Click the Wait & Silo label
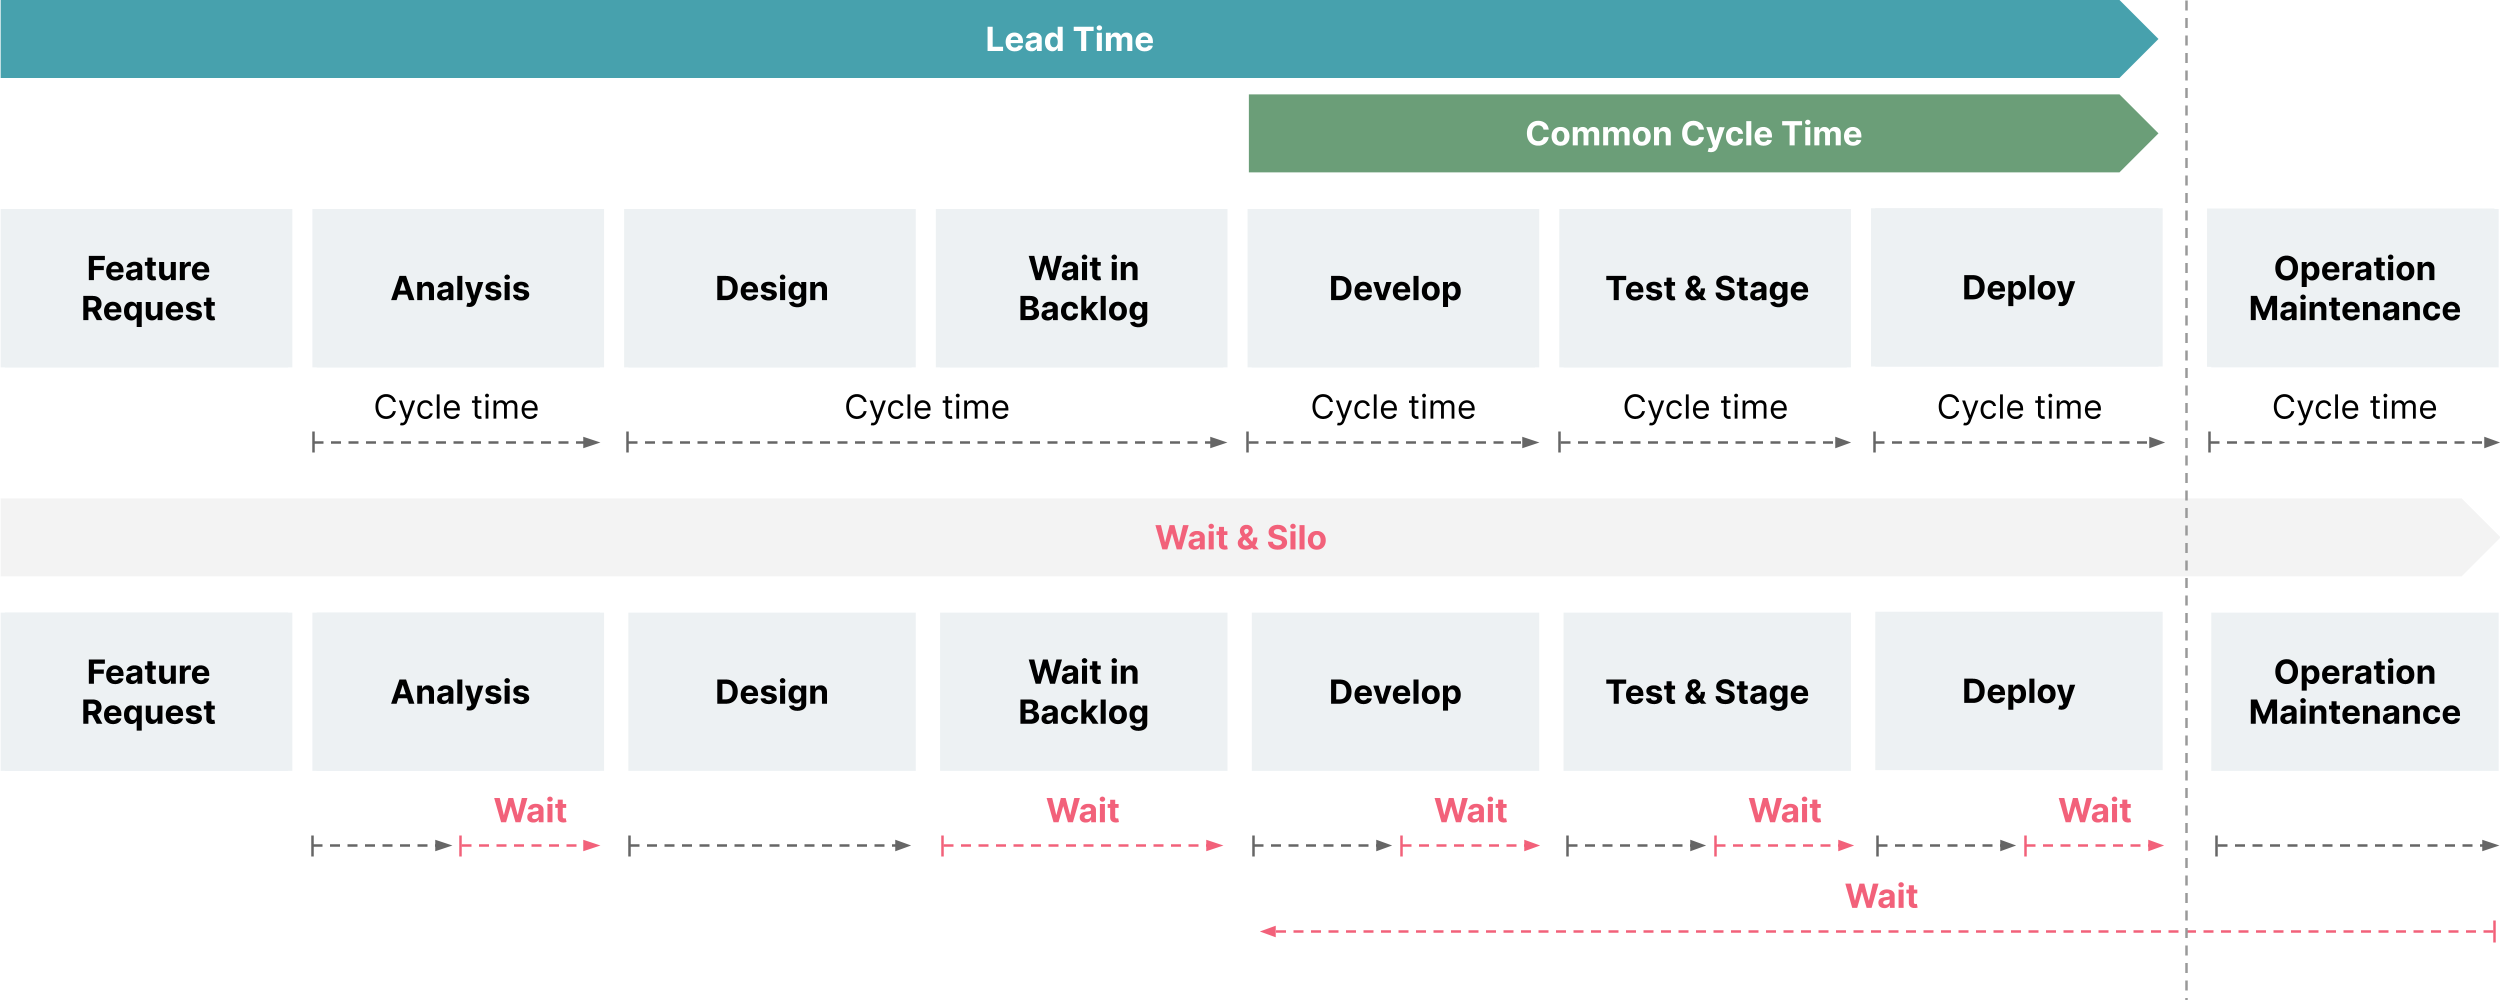The image size is (2500, 1000). (1241, 538)
